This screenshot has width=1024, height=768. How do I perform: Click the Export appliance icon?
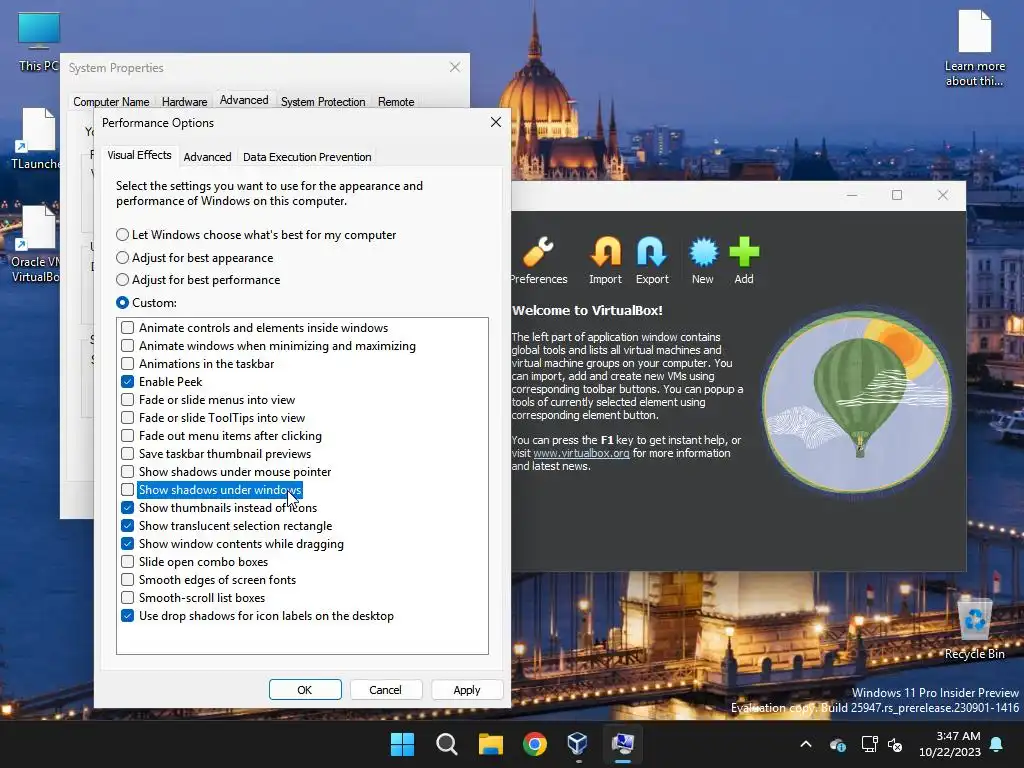pos(652,261)
